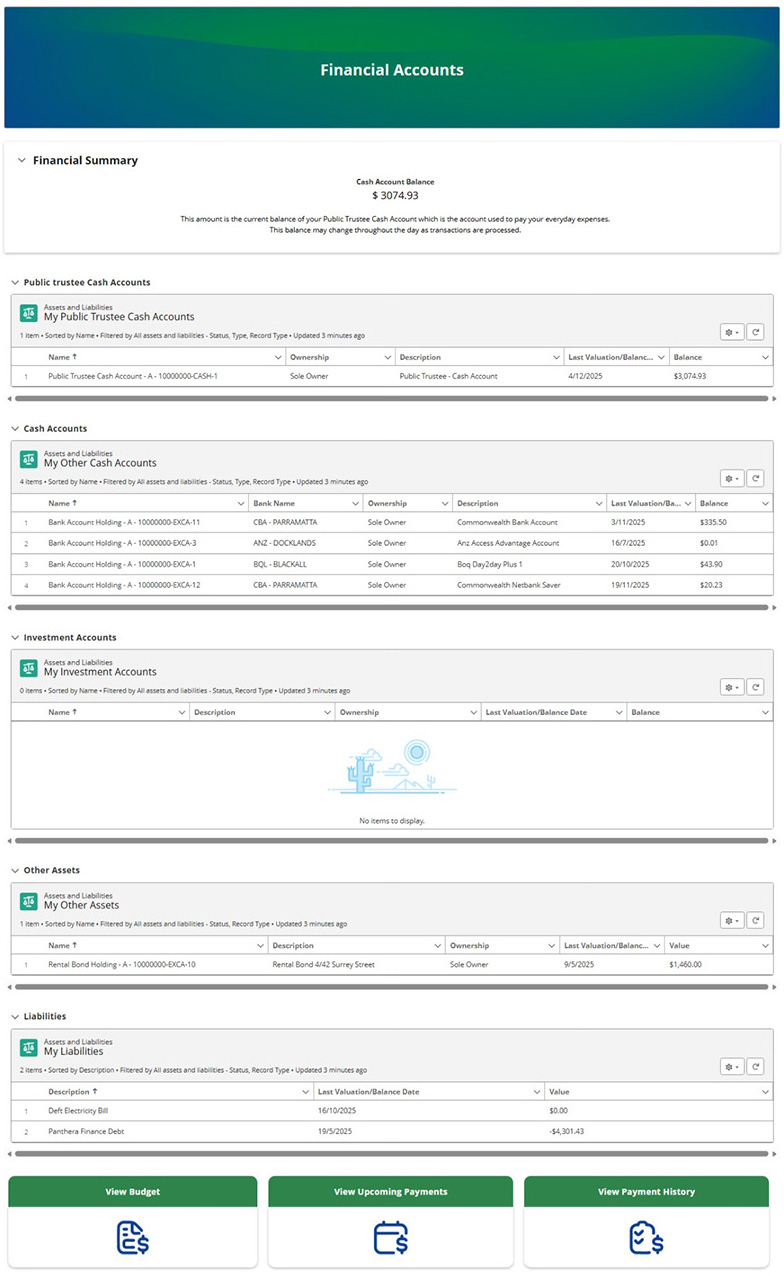
Task: Collapse the Cash Accounts section
Action: (x=15, y=429)
